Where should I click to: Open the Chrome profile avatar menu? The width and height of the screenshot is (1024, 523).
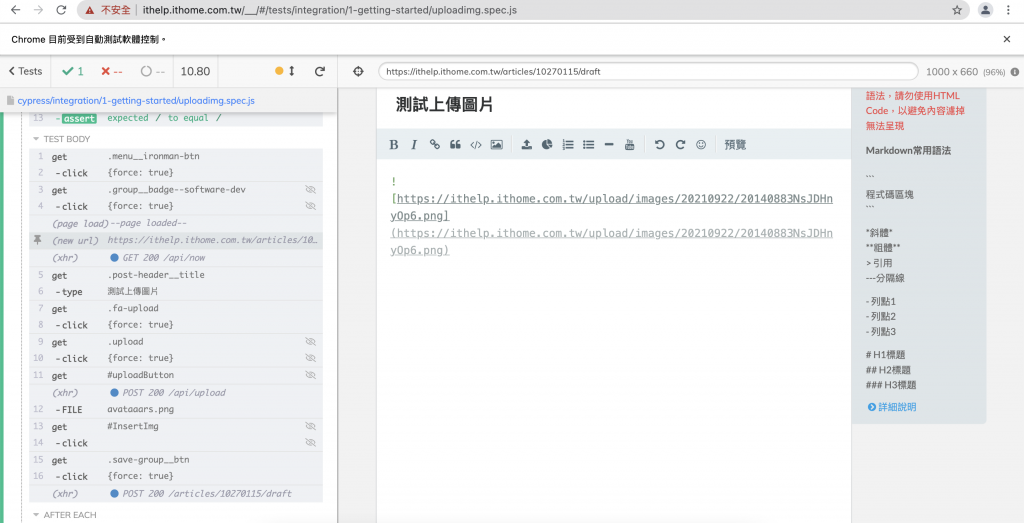point(985,10)
